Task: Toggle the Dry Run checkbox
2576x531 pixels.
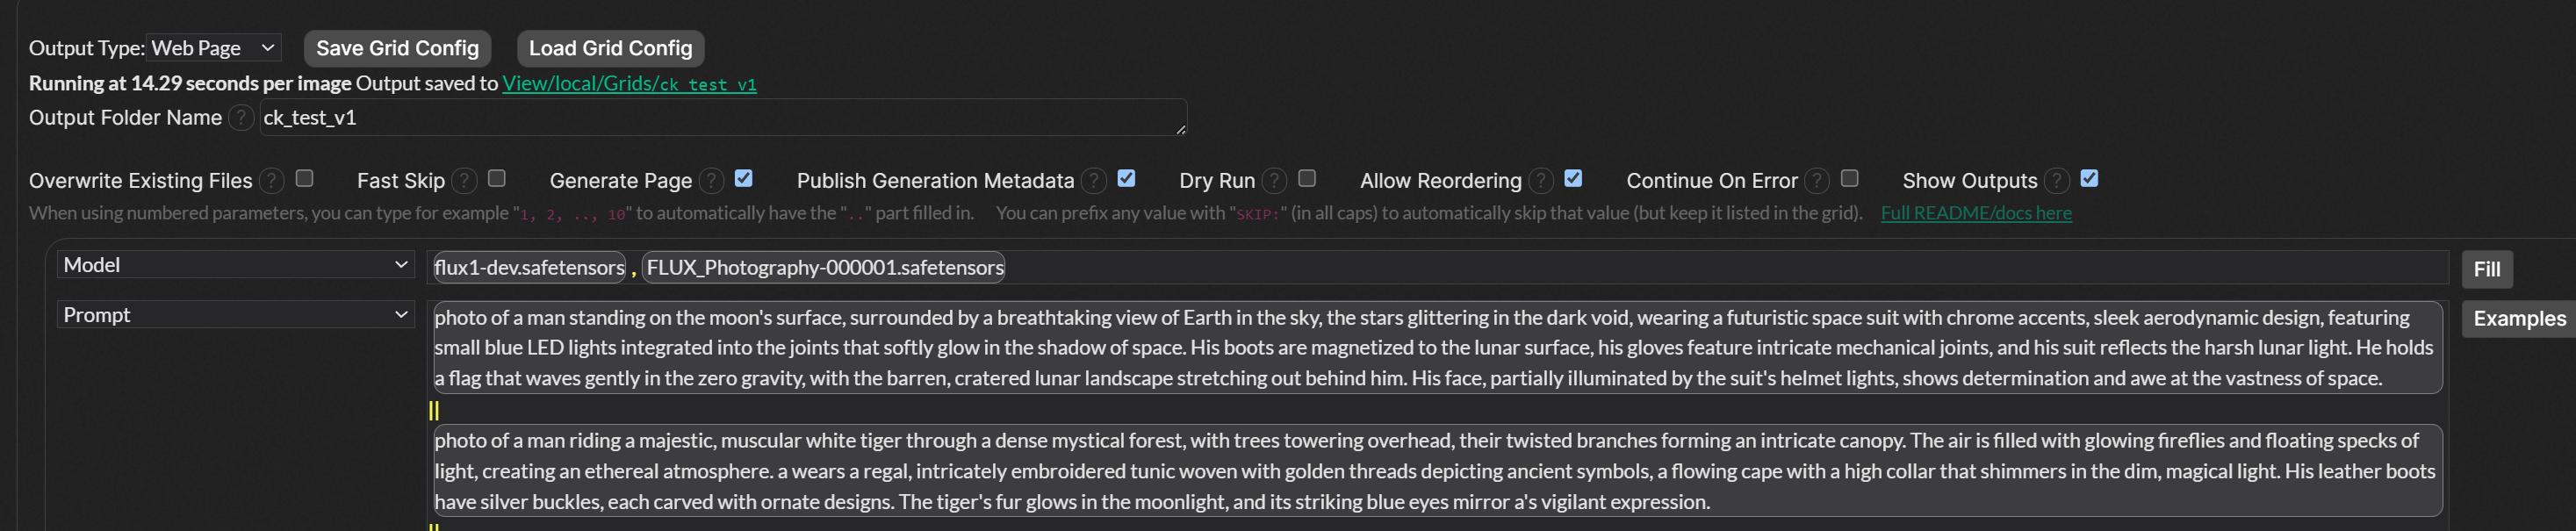Action: pyautogui.click(x=1307, y=178)
